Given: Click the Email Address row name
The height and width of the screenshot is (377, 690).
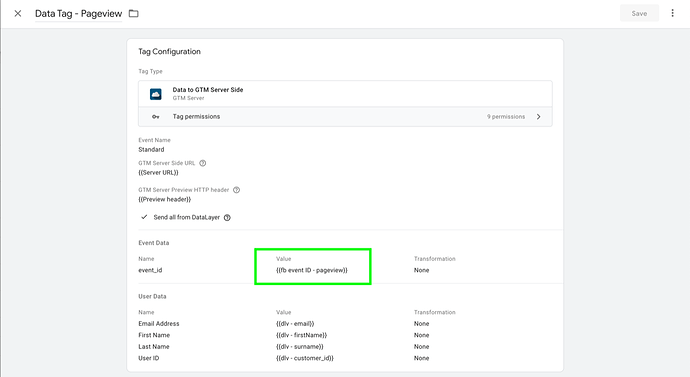Looking at the screenshot, I should click(x=158, y=323).
